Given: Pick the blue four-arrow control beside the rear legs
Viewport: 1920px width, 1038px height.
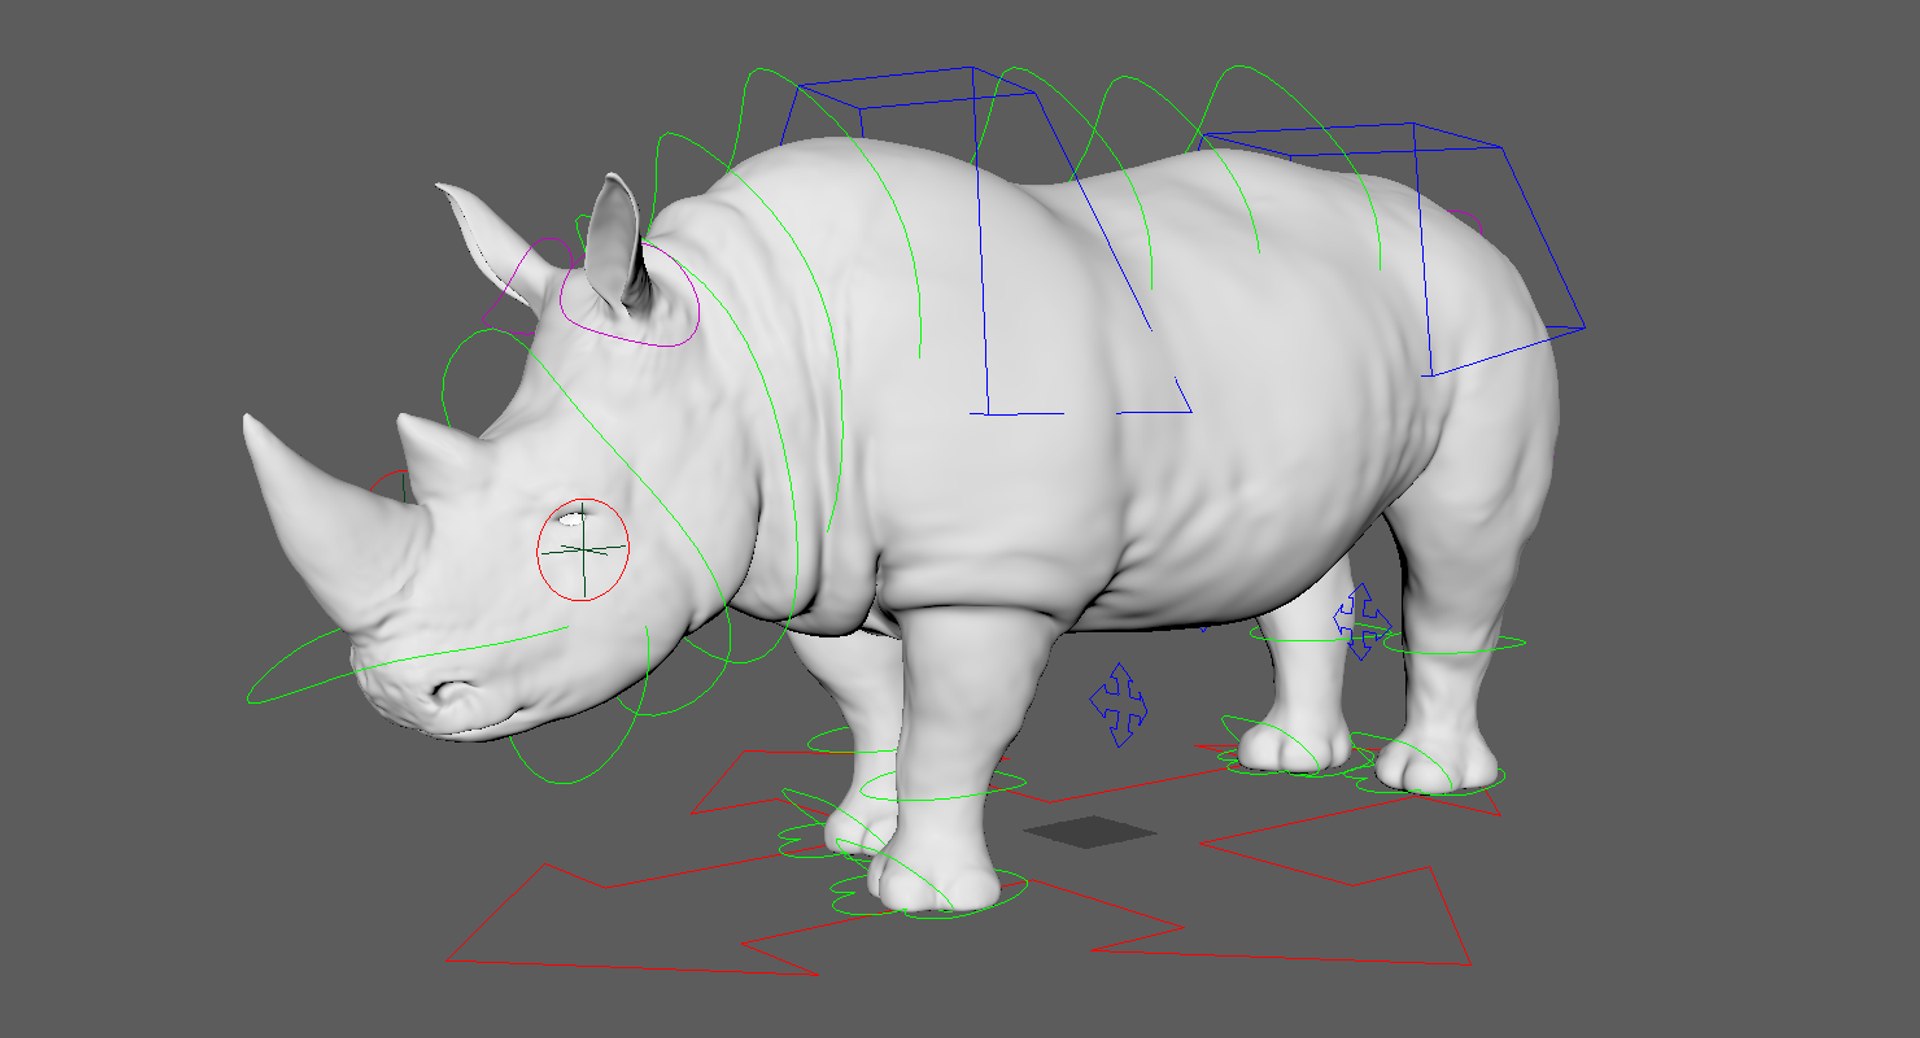Looking at the screenshot, I should pyautogui.click(x=1361, y=621).
